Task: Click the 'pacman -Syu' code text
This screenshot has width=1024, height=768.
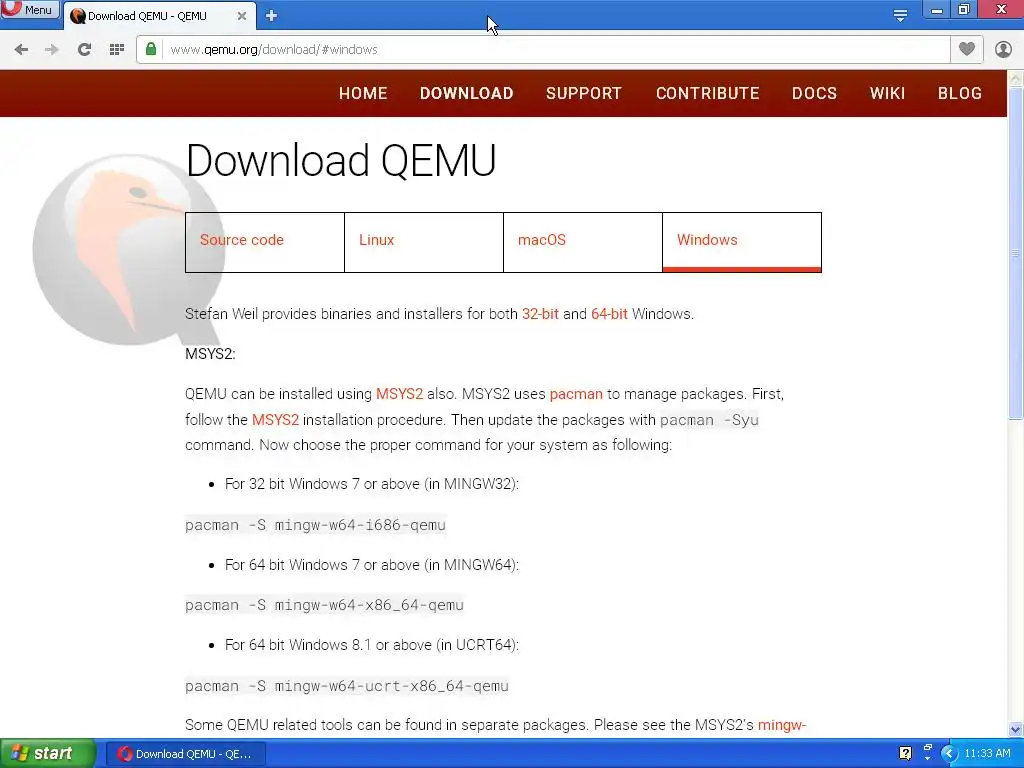Action: (709, 420)
